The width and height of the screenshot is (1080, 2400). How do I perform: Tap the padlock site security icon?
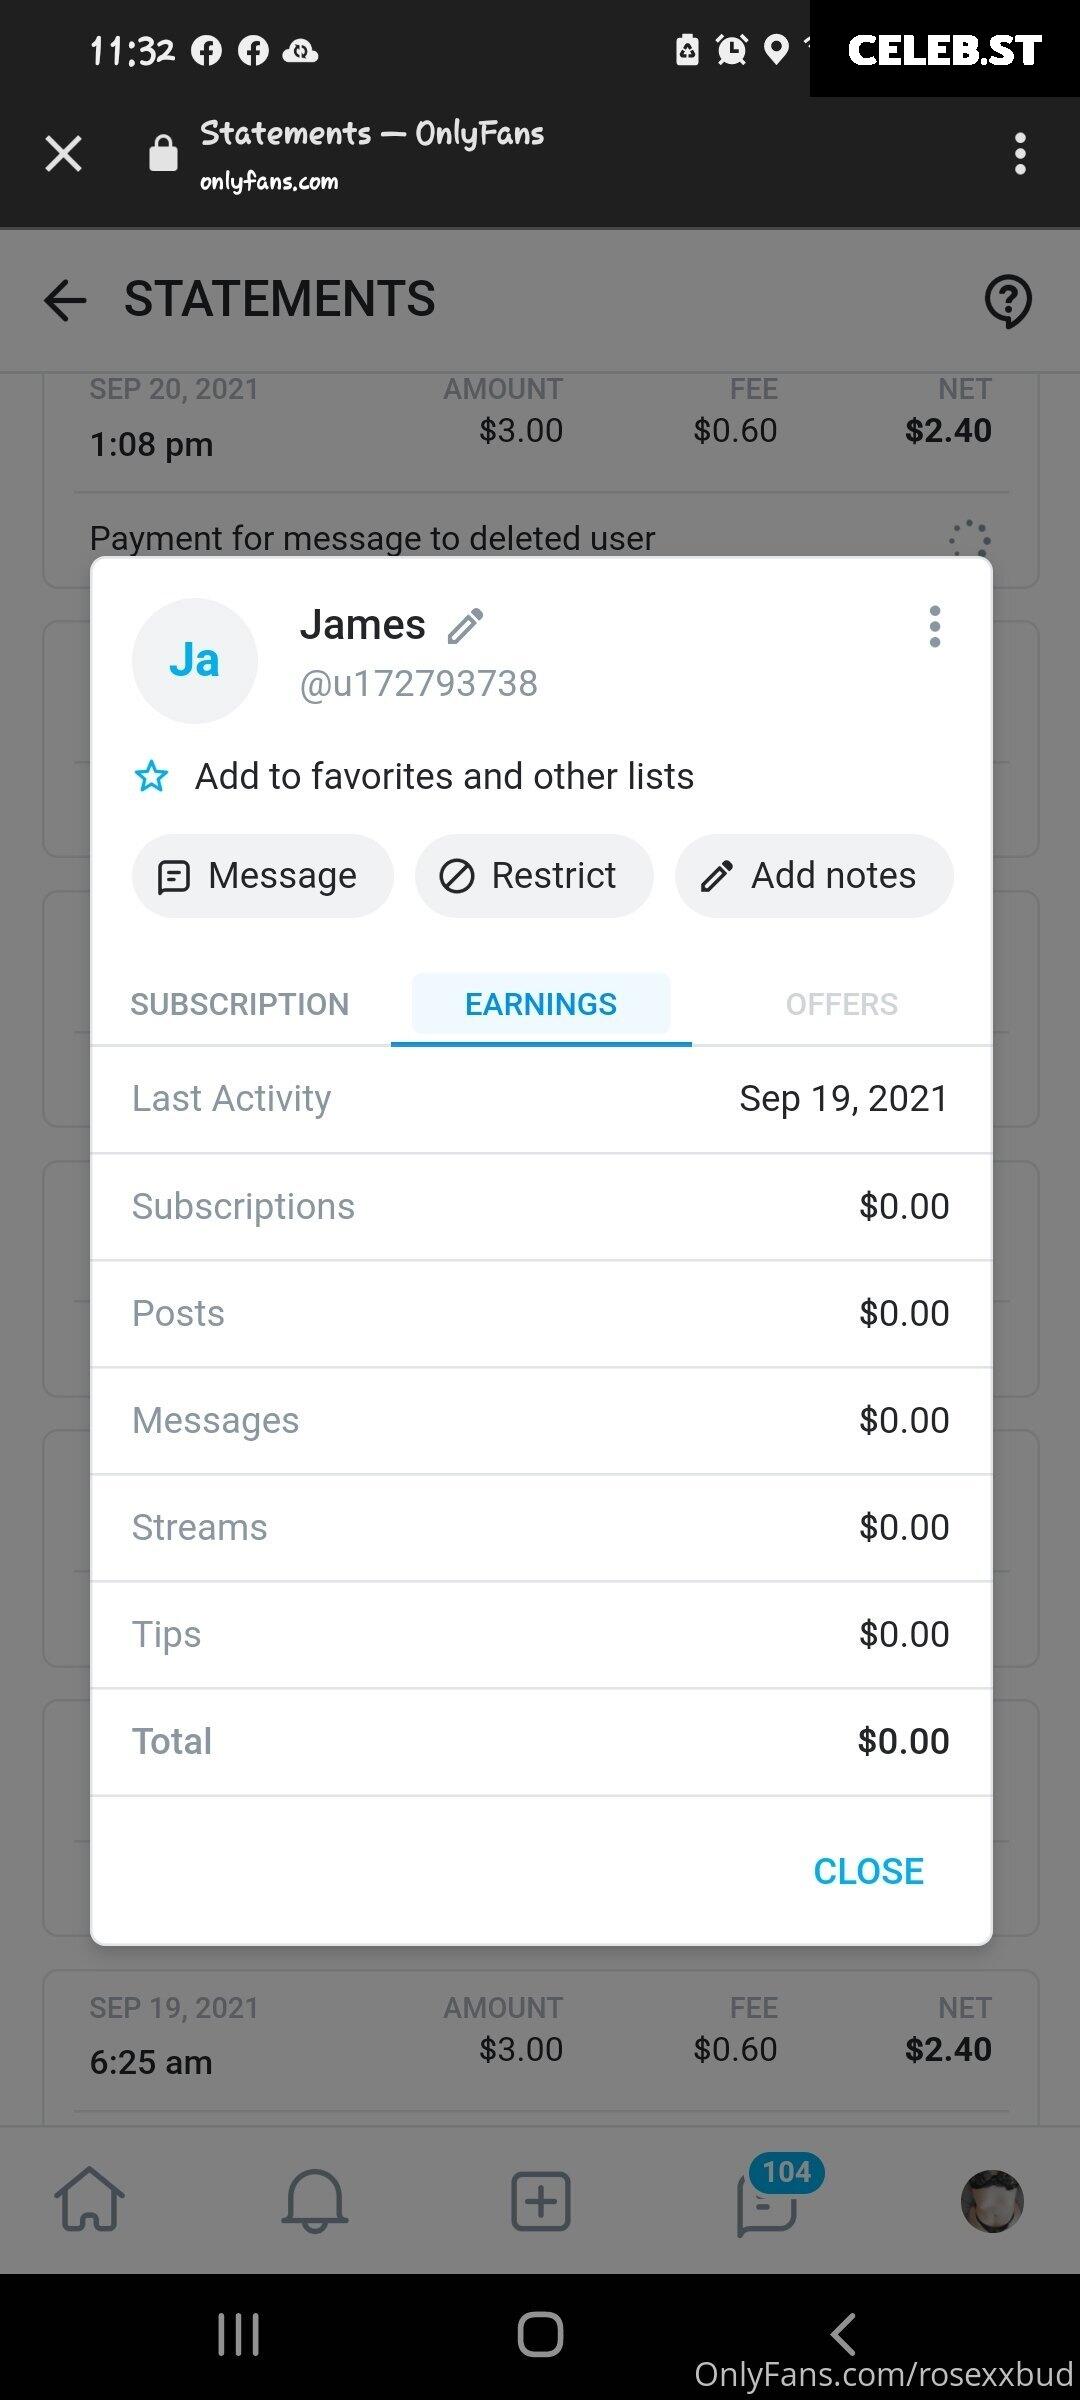163,153
